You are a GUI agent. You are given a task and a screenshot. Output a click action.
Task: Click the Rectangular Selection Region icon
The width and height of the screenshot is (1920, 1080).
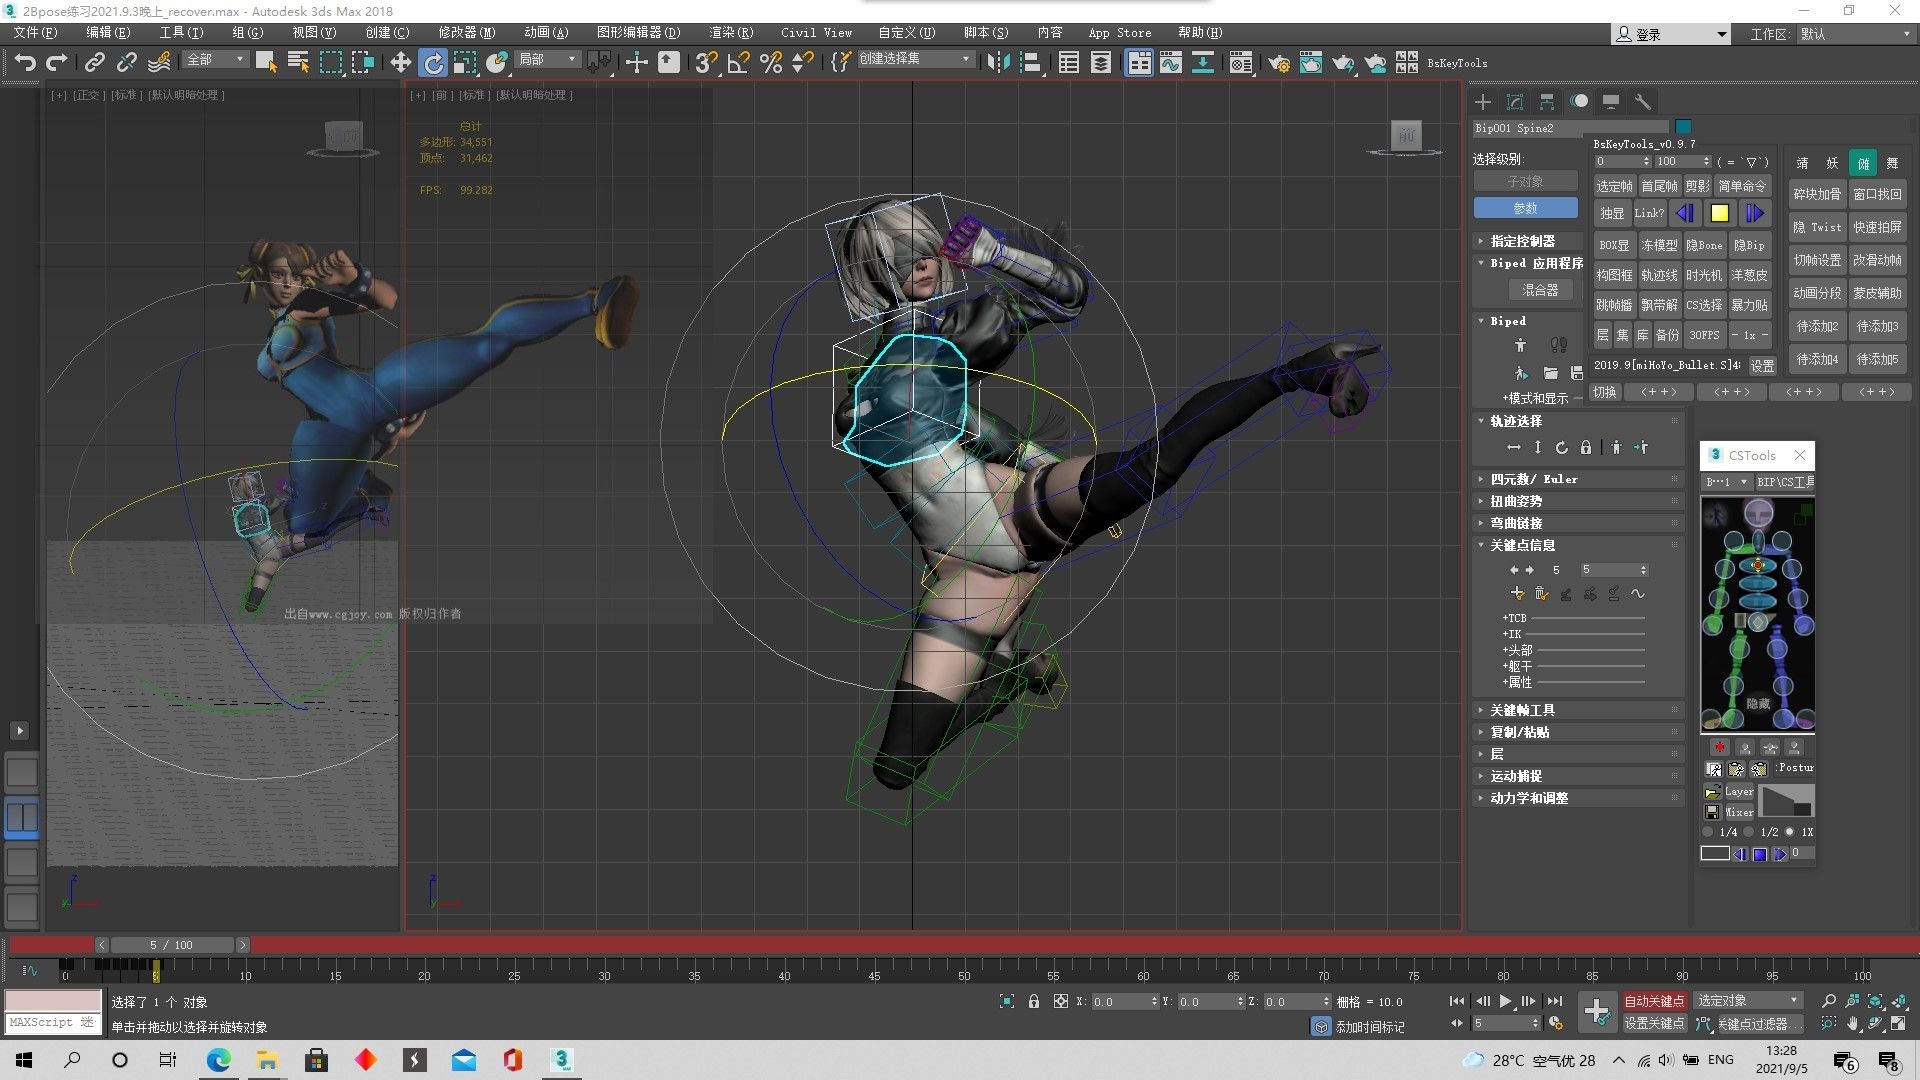[x=330, y=62]
